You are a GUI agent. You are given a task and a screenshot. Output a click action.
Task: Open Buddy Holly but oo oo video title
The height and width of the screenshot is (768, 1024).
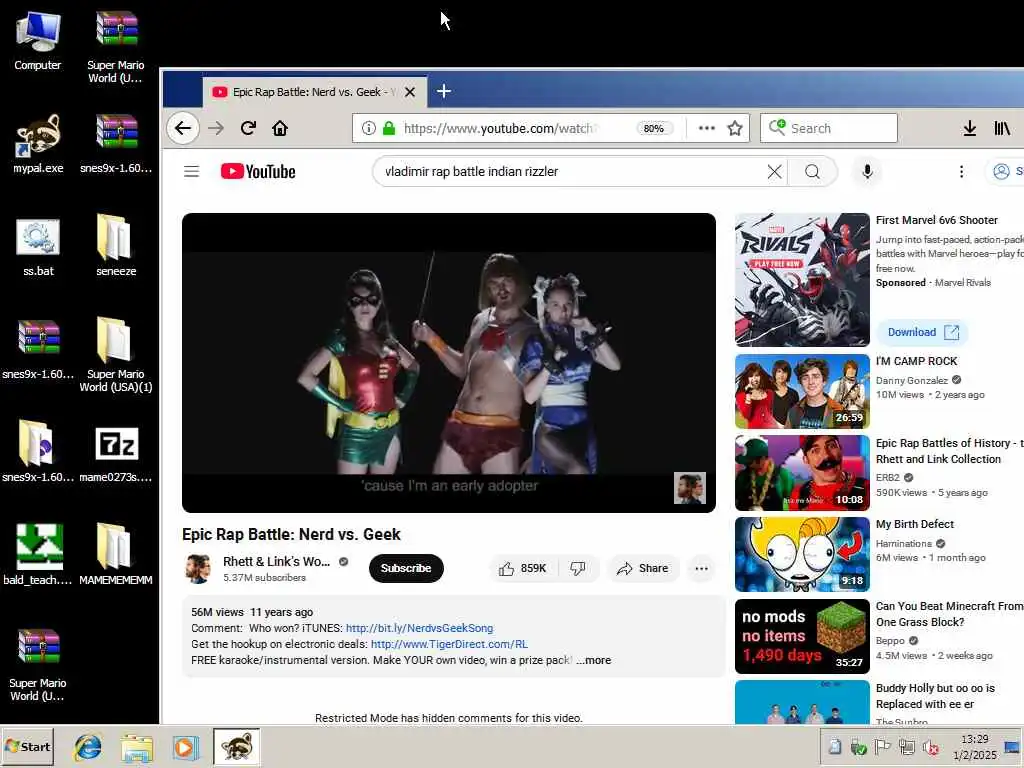pos(935,696)
